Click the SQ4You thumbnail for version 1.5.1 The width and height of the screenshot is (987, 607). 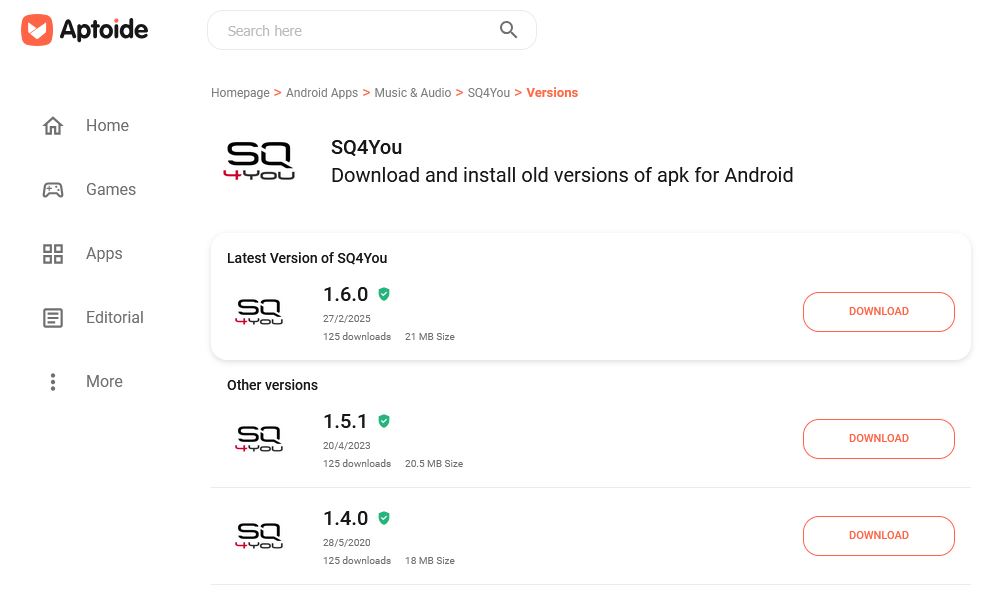click(x=259, y=438)
